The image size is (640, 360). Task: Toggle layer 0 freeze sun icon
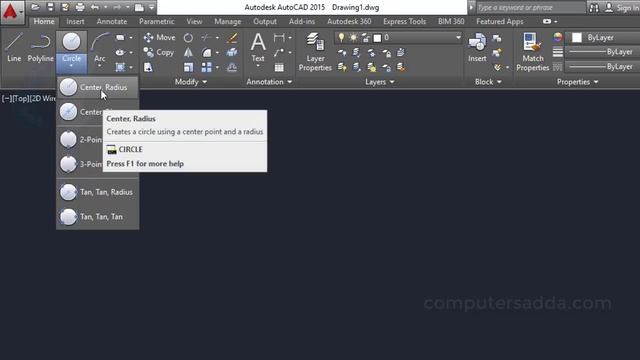[x=353, y=38]
